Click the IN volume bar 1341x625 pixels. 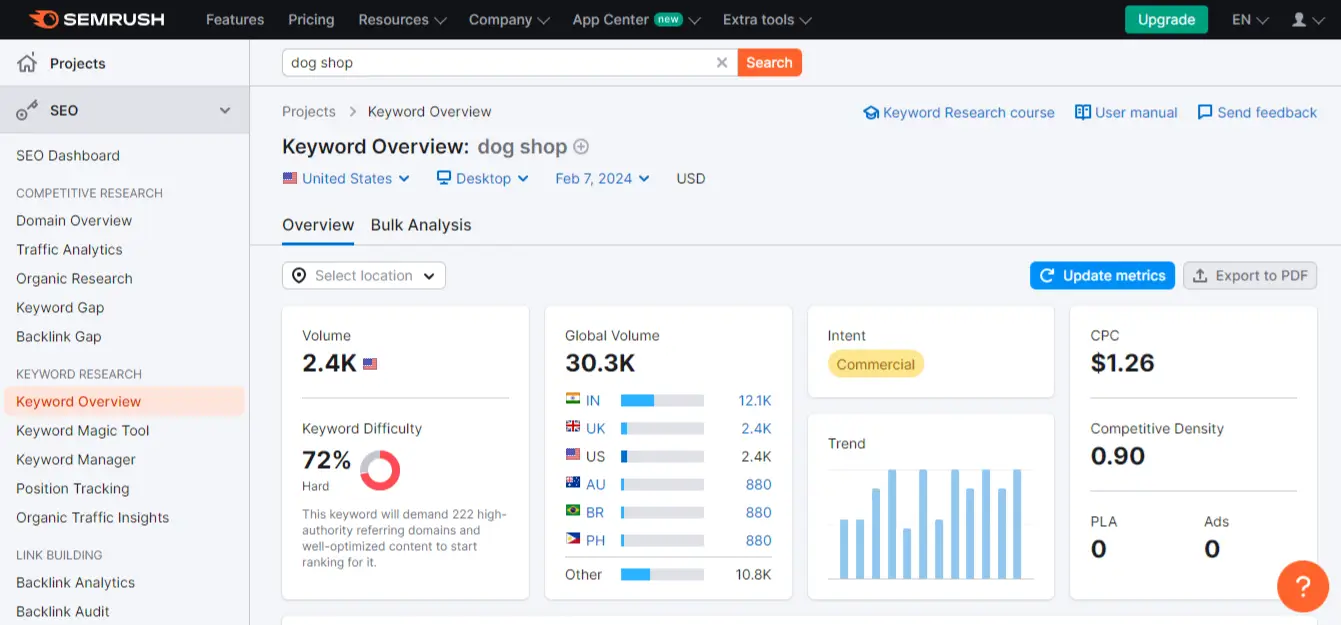point(662,400)
